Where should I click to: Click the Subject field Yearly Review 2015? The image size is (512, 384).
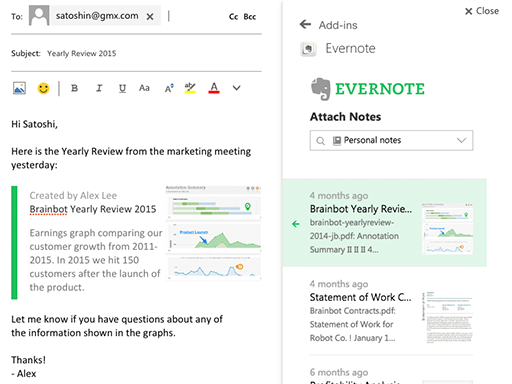pyautogui.click(x=81, y=53)
